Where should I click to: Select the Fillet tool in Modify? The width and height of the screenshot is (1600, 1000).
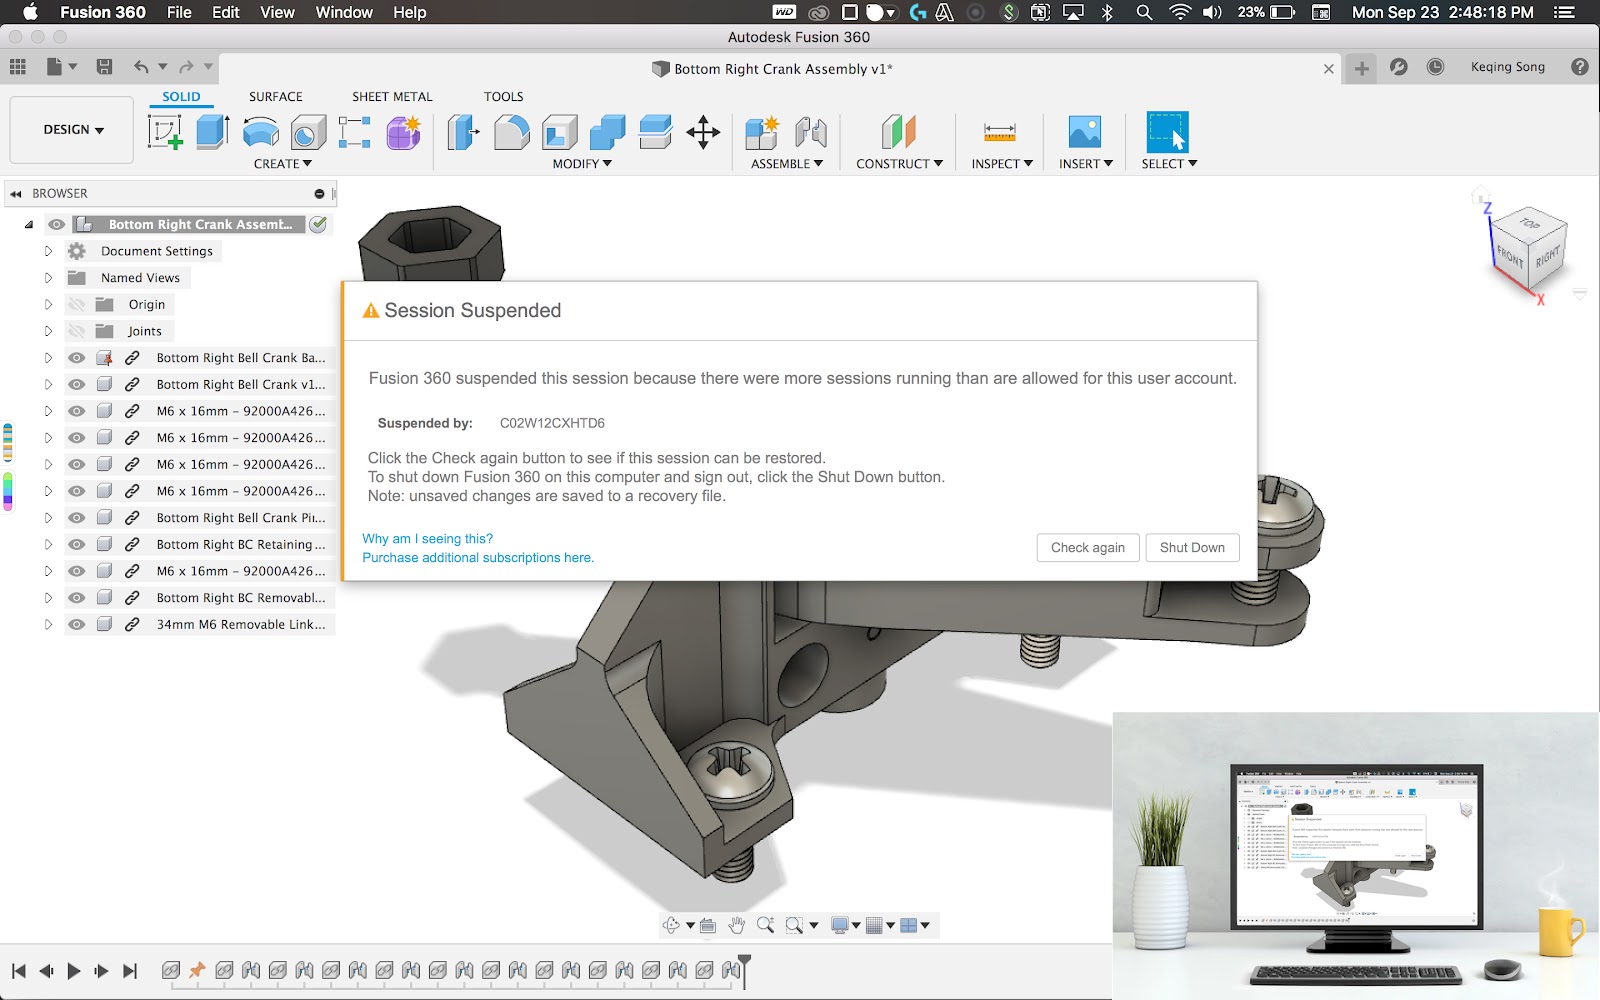click(512, 132)
